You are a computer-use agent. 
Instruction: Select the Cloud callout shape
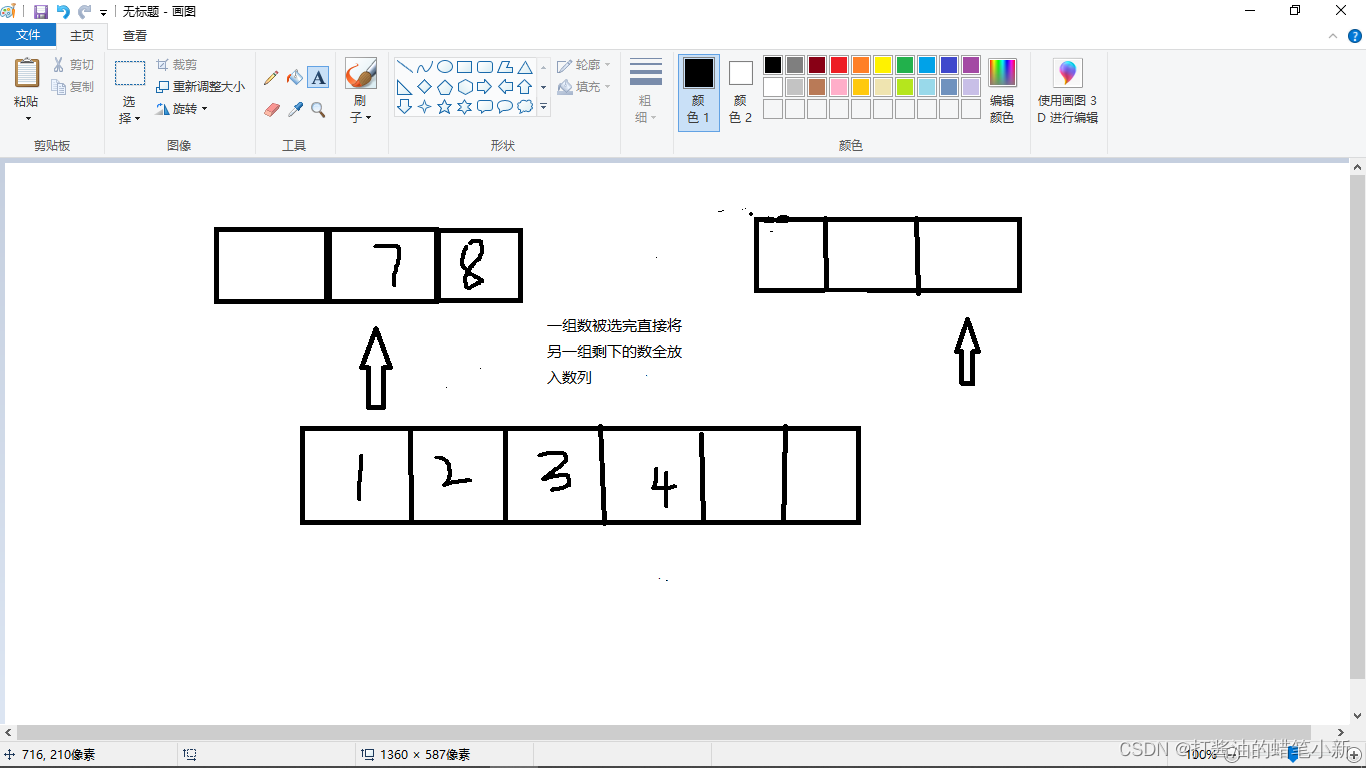point(524,106)
